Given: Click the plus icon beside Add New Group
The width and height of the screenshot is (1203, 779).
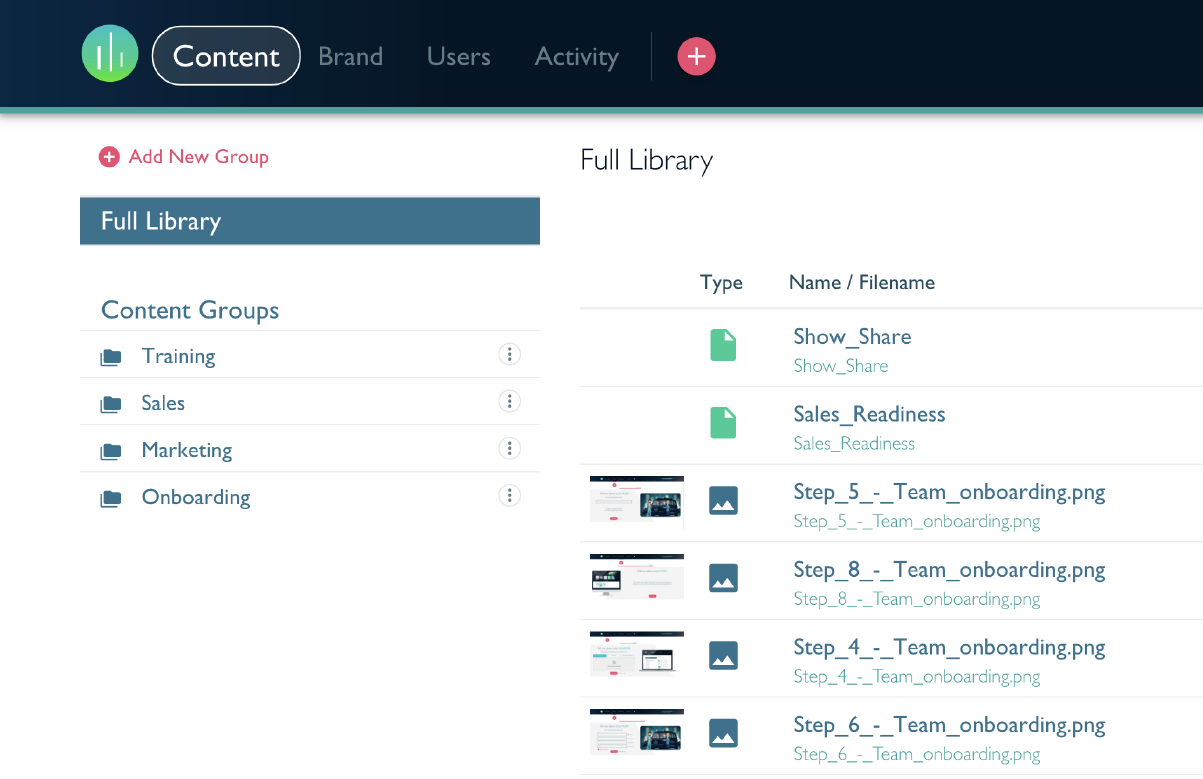Looking at the screenshot, I should point(109,157).
